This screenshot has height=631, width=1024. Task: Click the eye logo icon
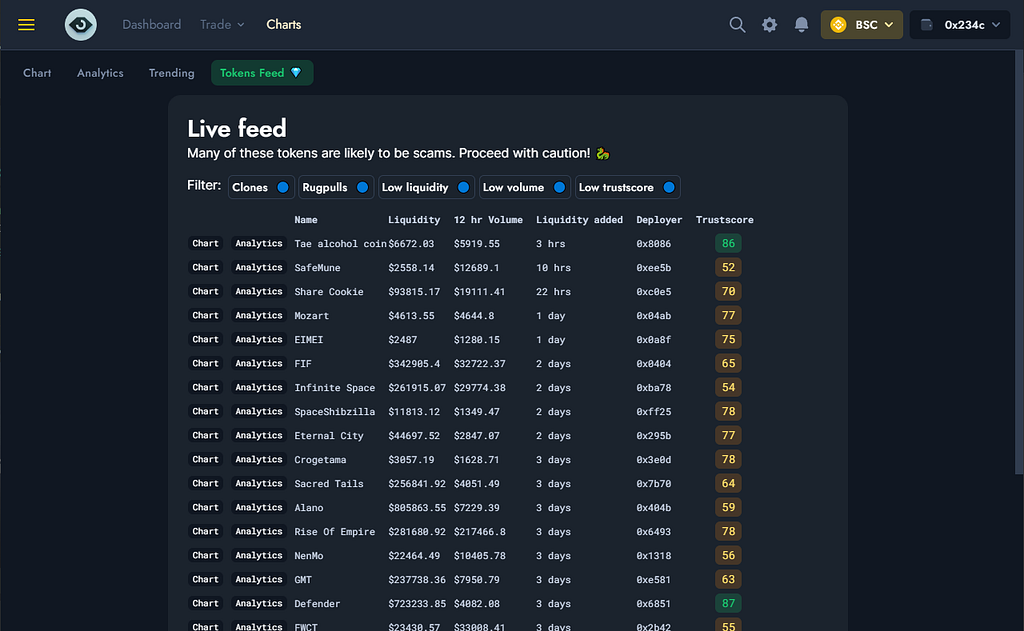[81, 25]
